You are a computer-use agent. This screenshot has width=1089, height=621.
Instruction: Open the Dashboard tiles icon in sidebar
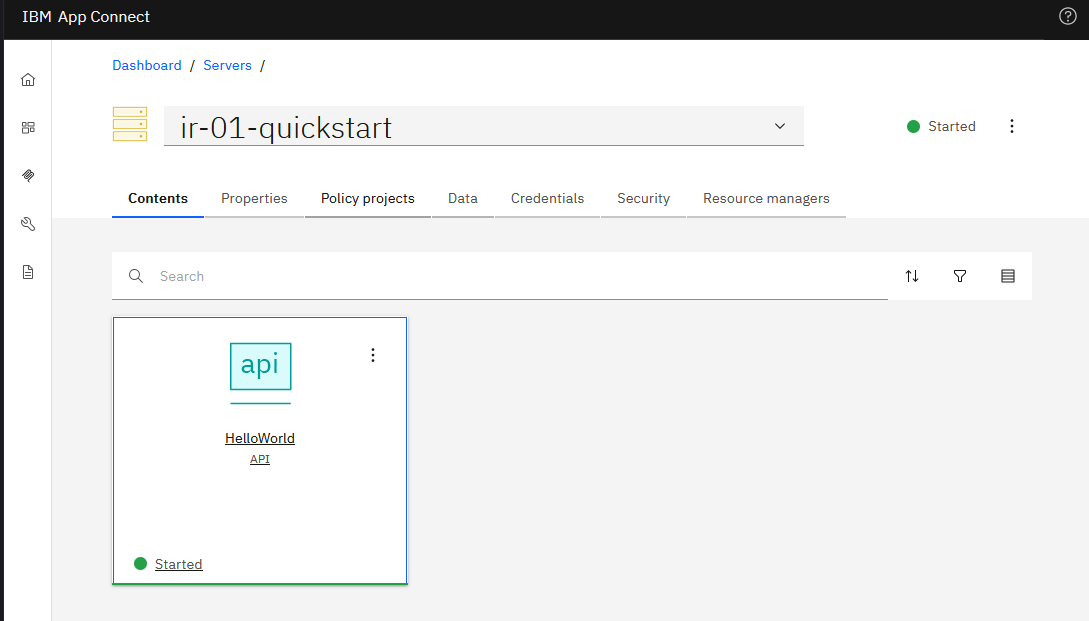28,128
